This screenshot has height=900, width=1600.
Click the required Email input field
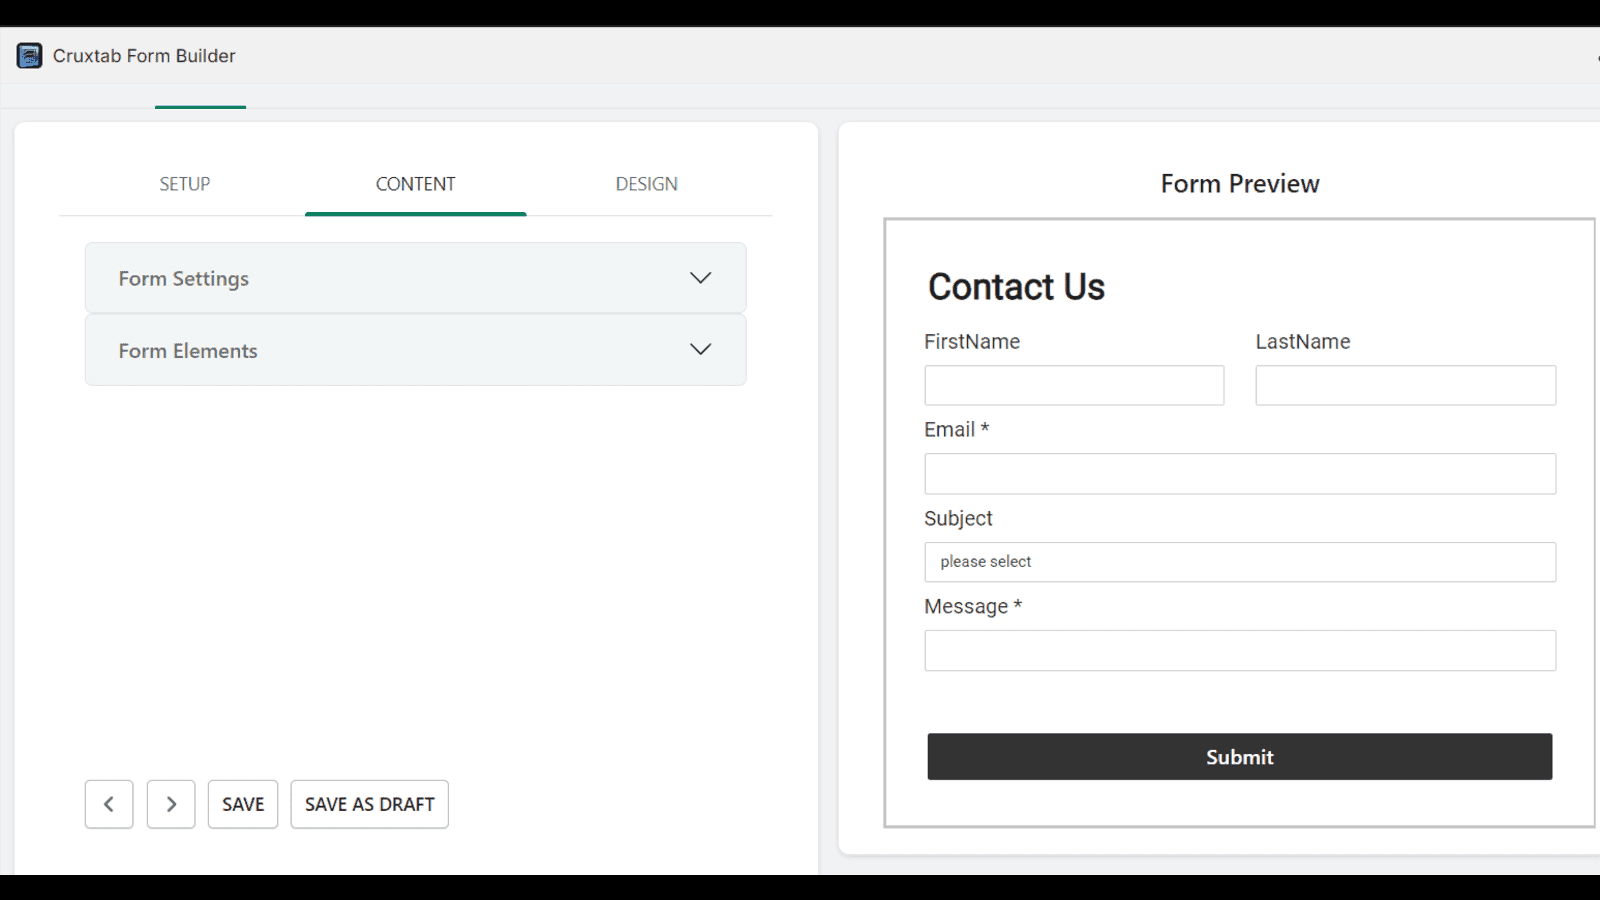tap(1240, 473)
